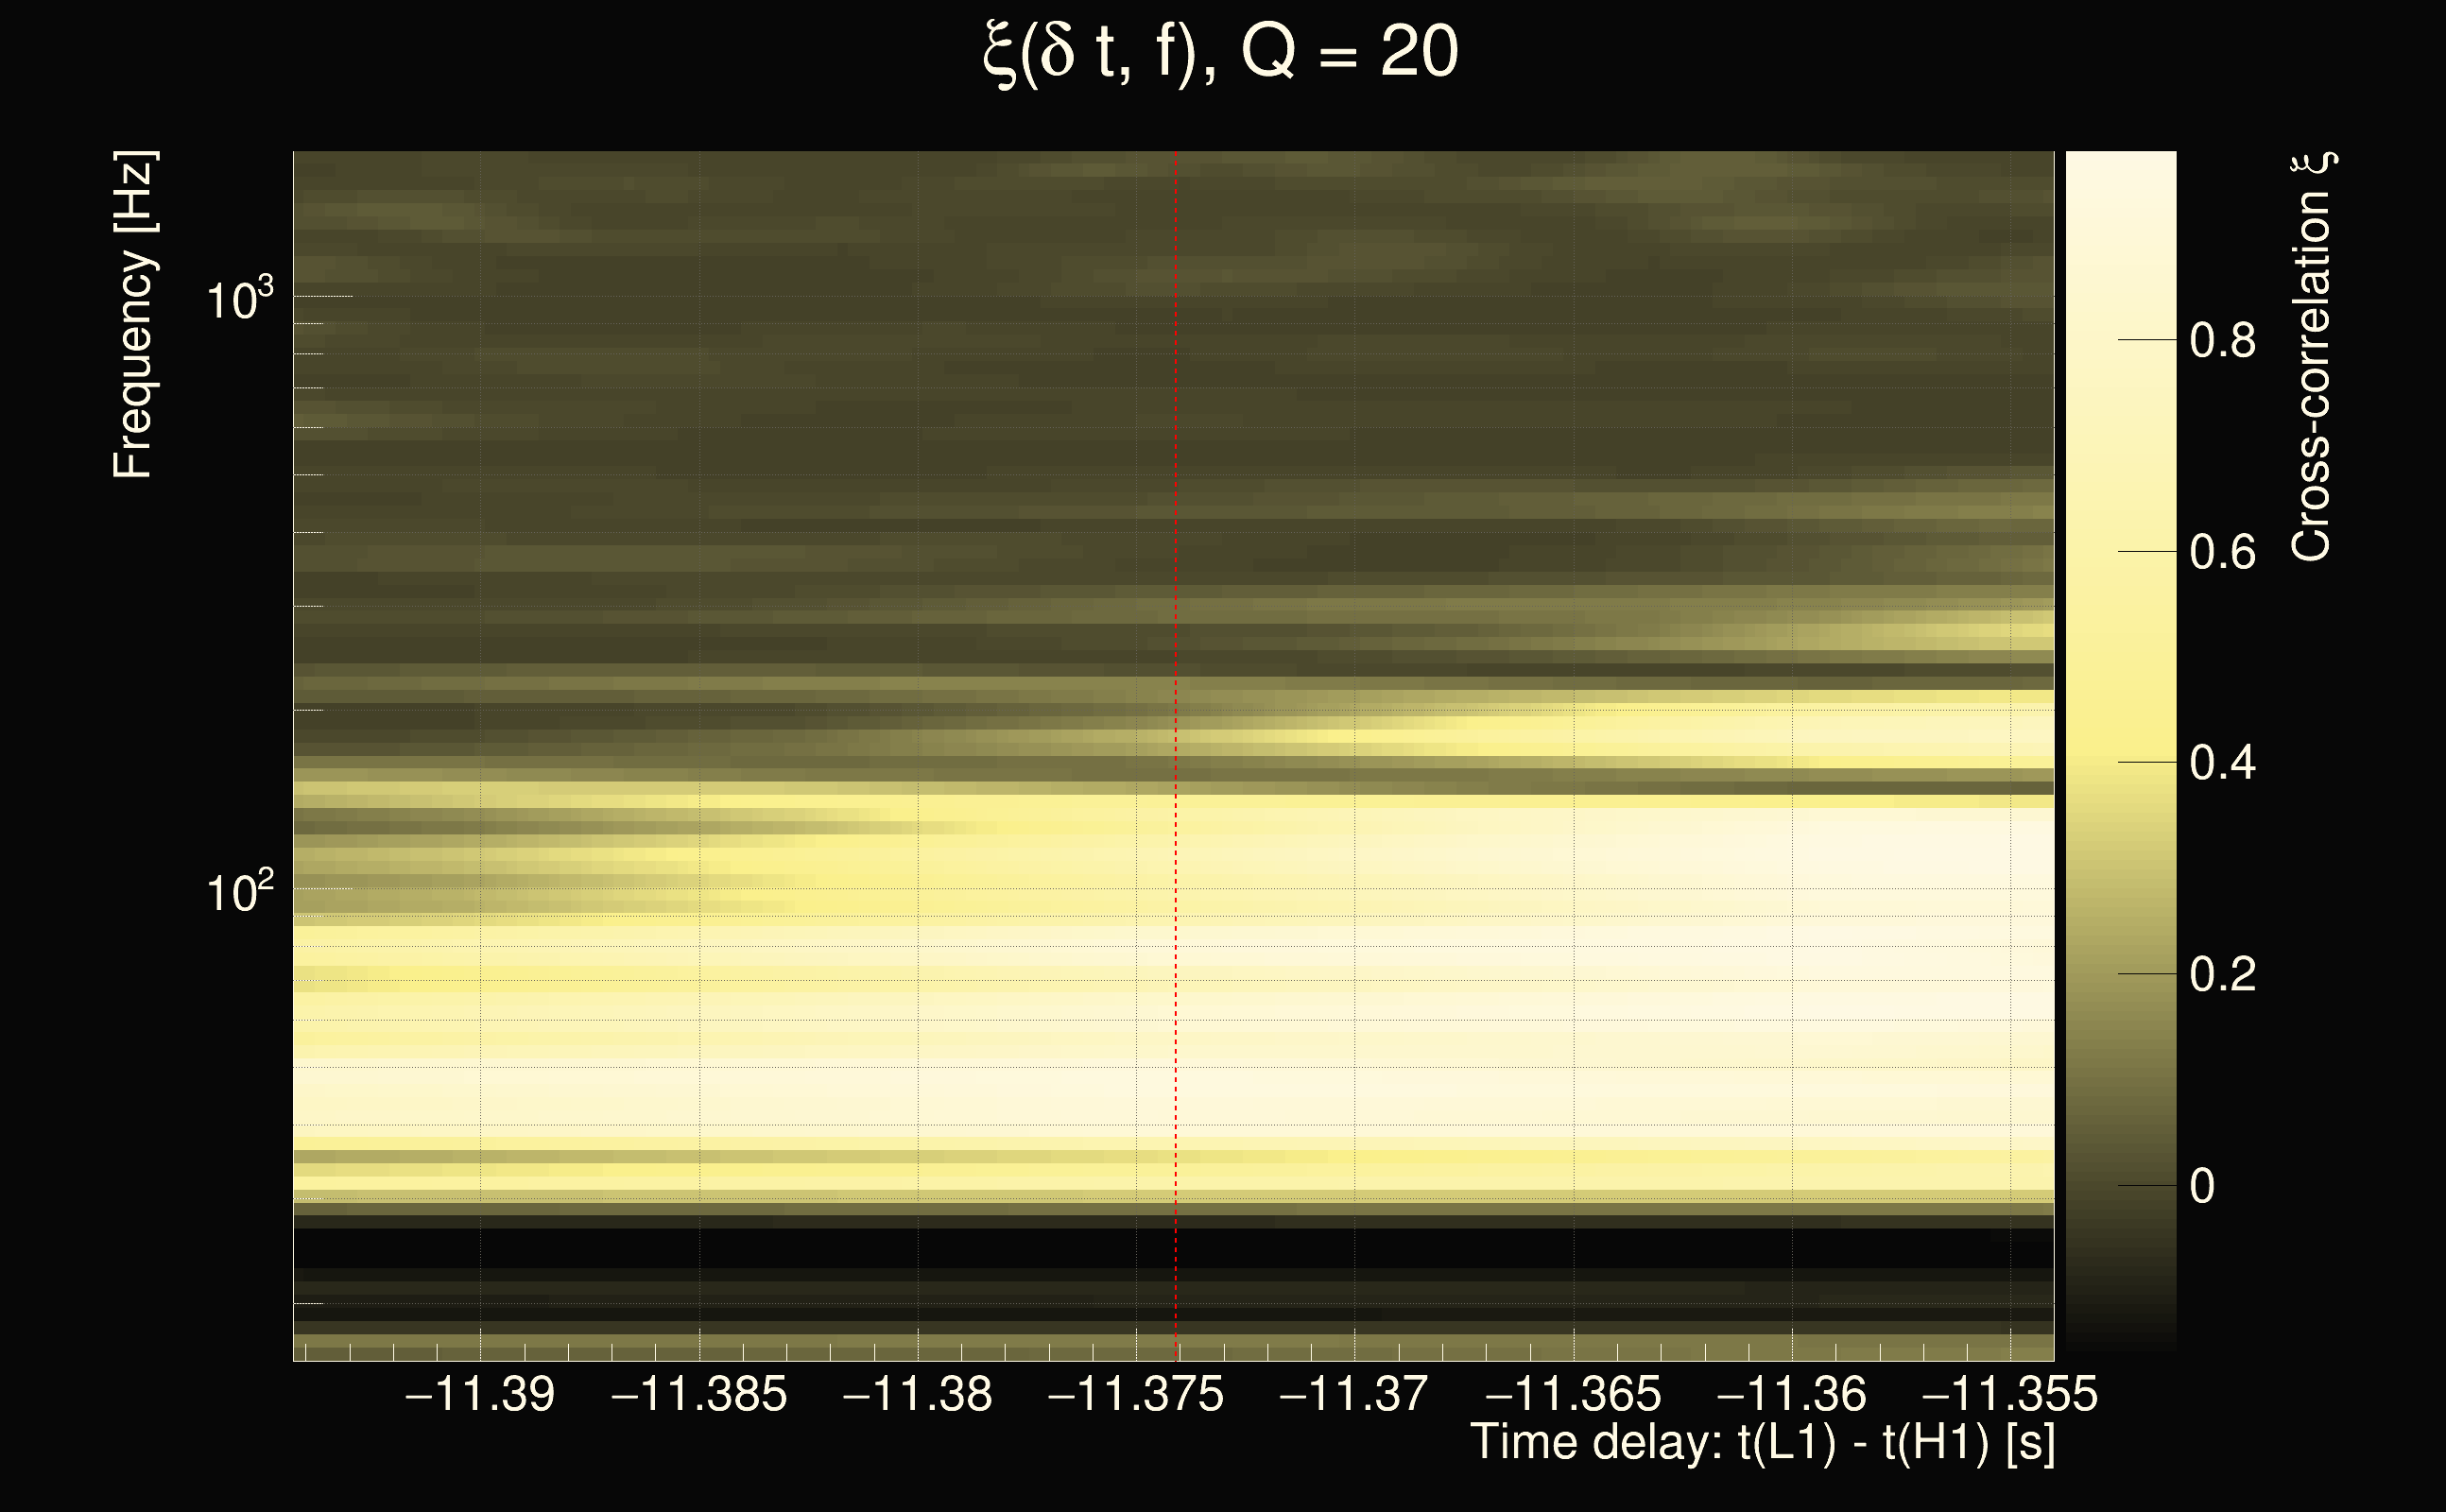Click the plot title ξ(δ t, f), Q = 20
Image resolution: width=2446 pixels, height=1512 pixels.
click(1221, 52)
